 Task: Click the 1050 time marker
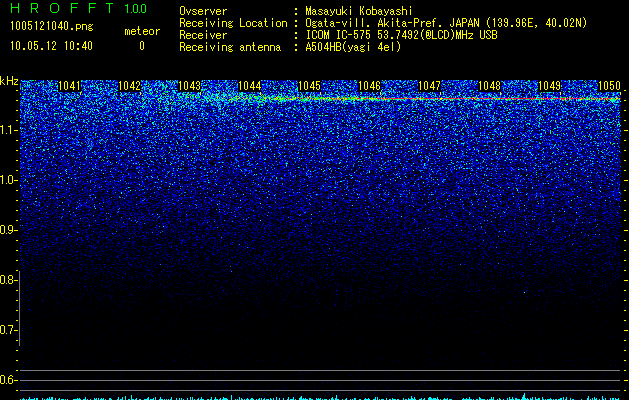609,86
